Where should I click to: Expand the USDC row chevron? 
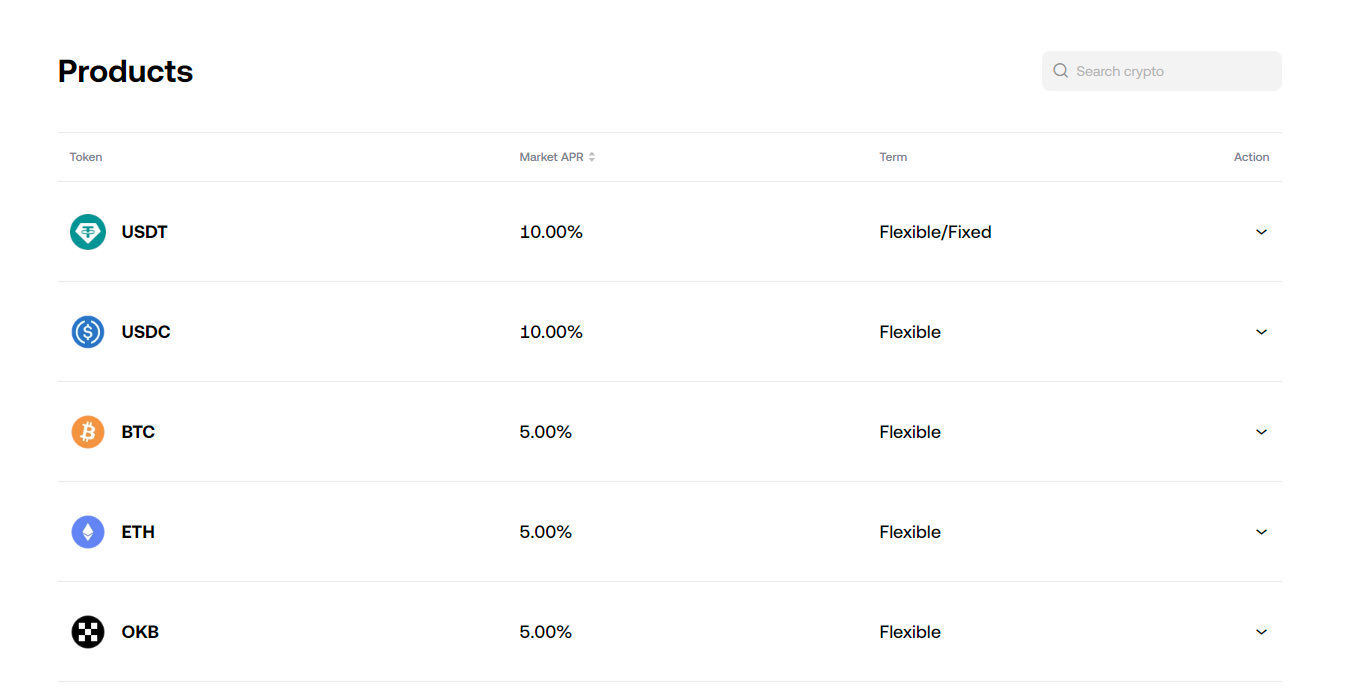pos(1261,332)
